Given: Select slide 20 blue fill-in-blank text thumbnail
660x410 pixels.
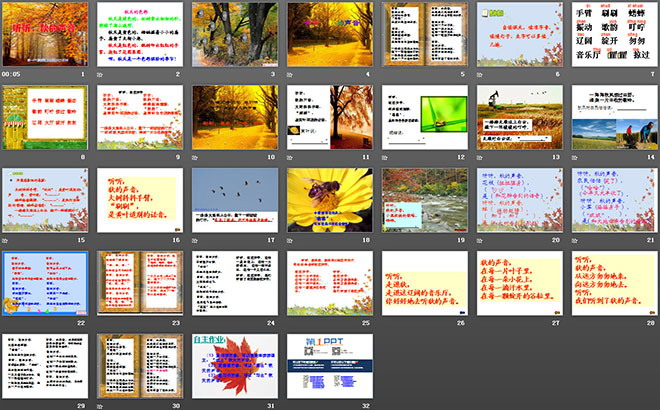Looking at the screenshot, I should click(x=519, y=200).
